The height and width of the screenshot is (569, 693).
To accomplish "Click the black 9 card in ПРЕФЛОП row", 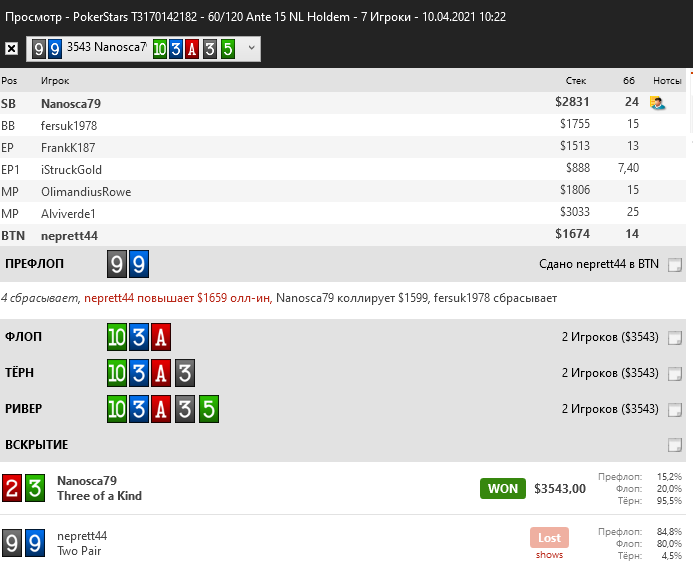I will pyautogui.click(x=117, y=264).
